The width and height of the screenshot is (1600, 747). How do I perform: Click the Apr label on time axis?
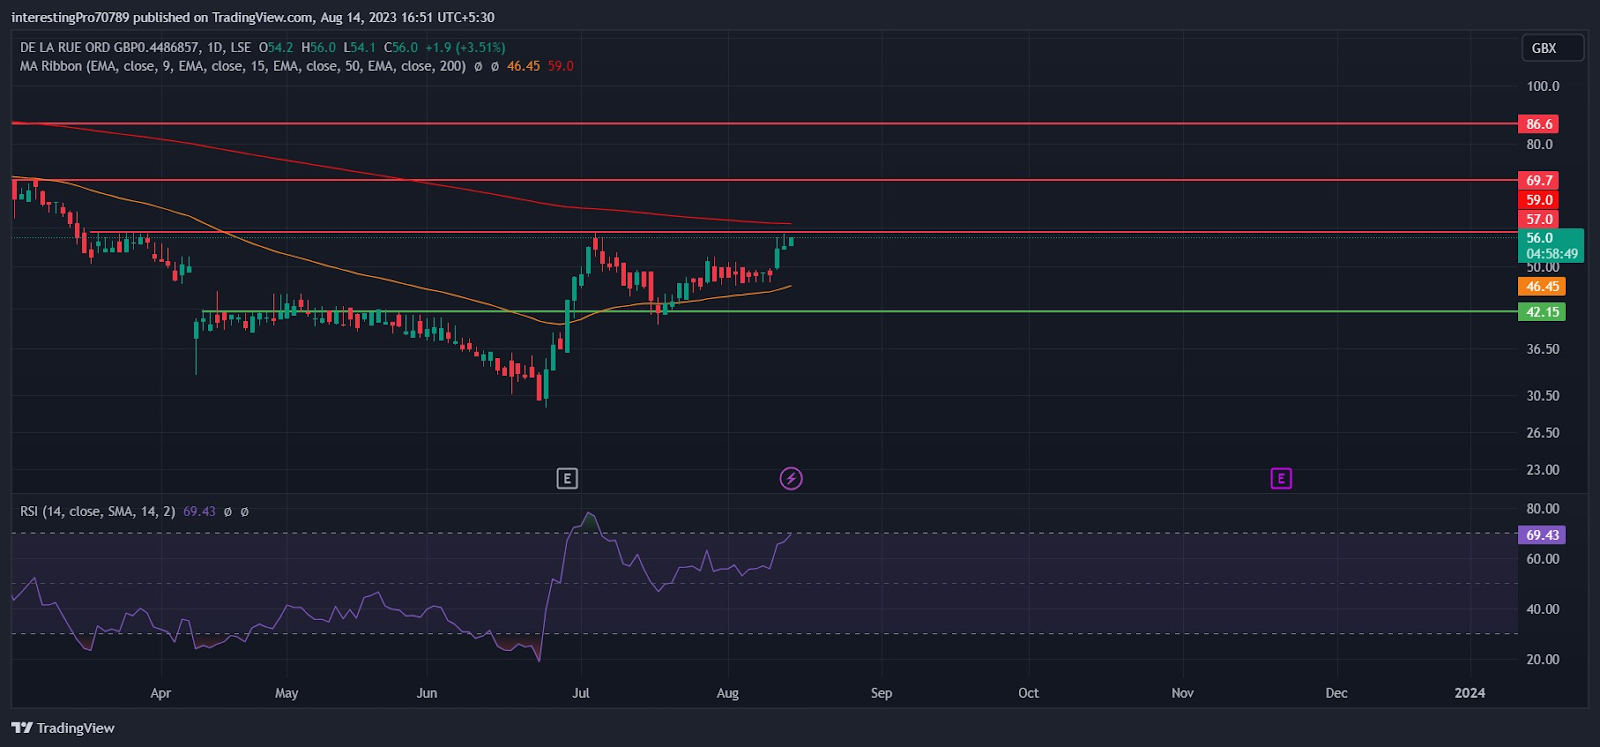[160, 693]
